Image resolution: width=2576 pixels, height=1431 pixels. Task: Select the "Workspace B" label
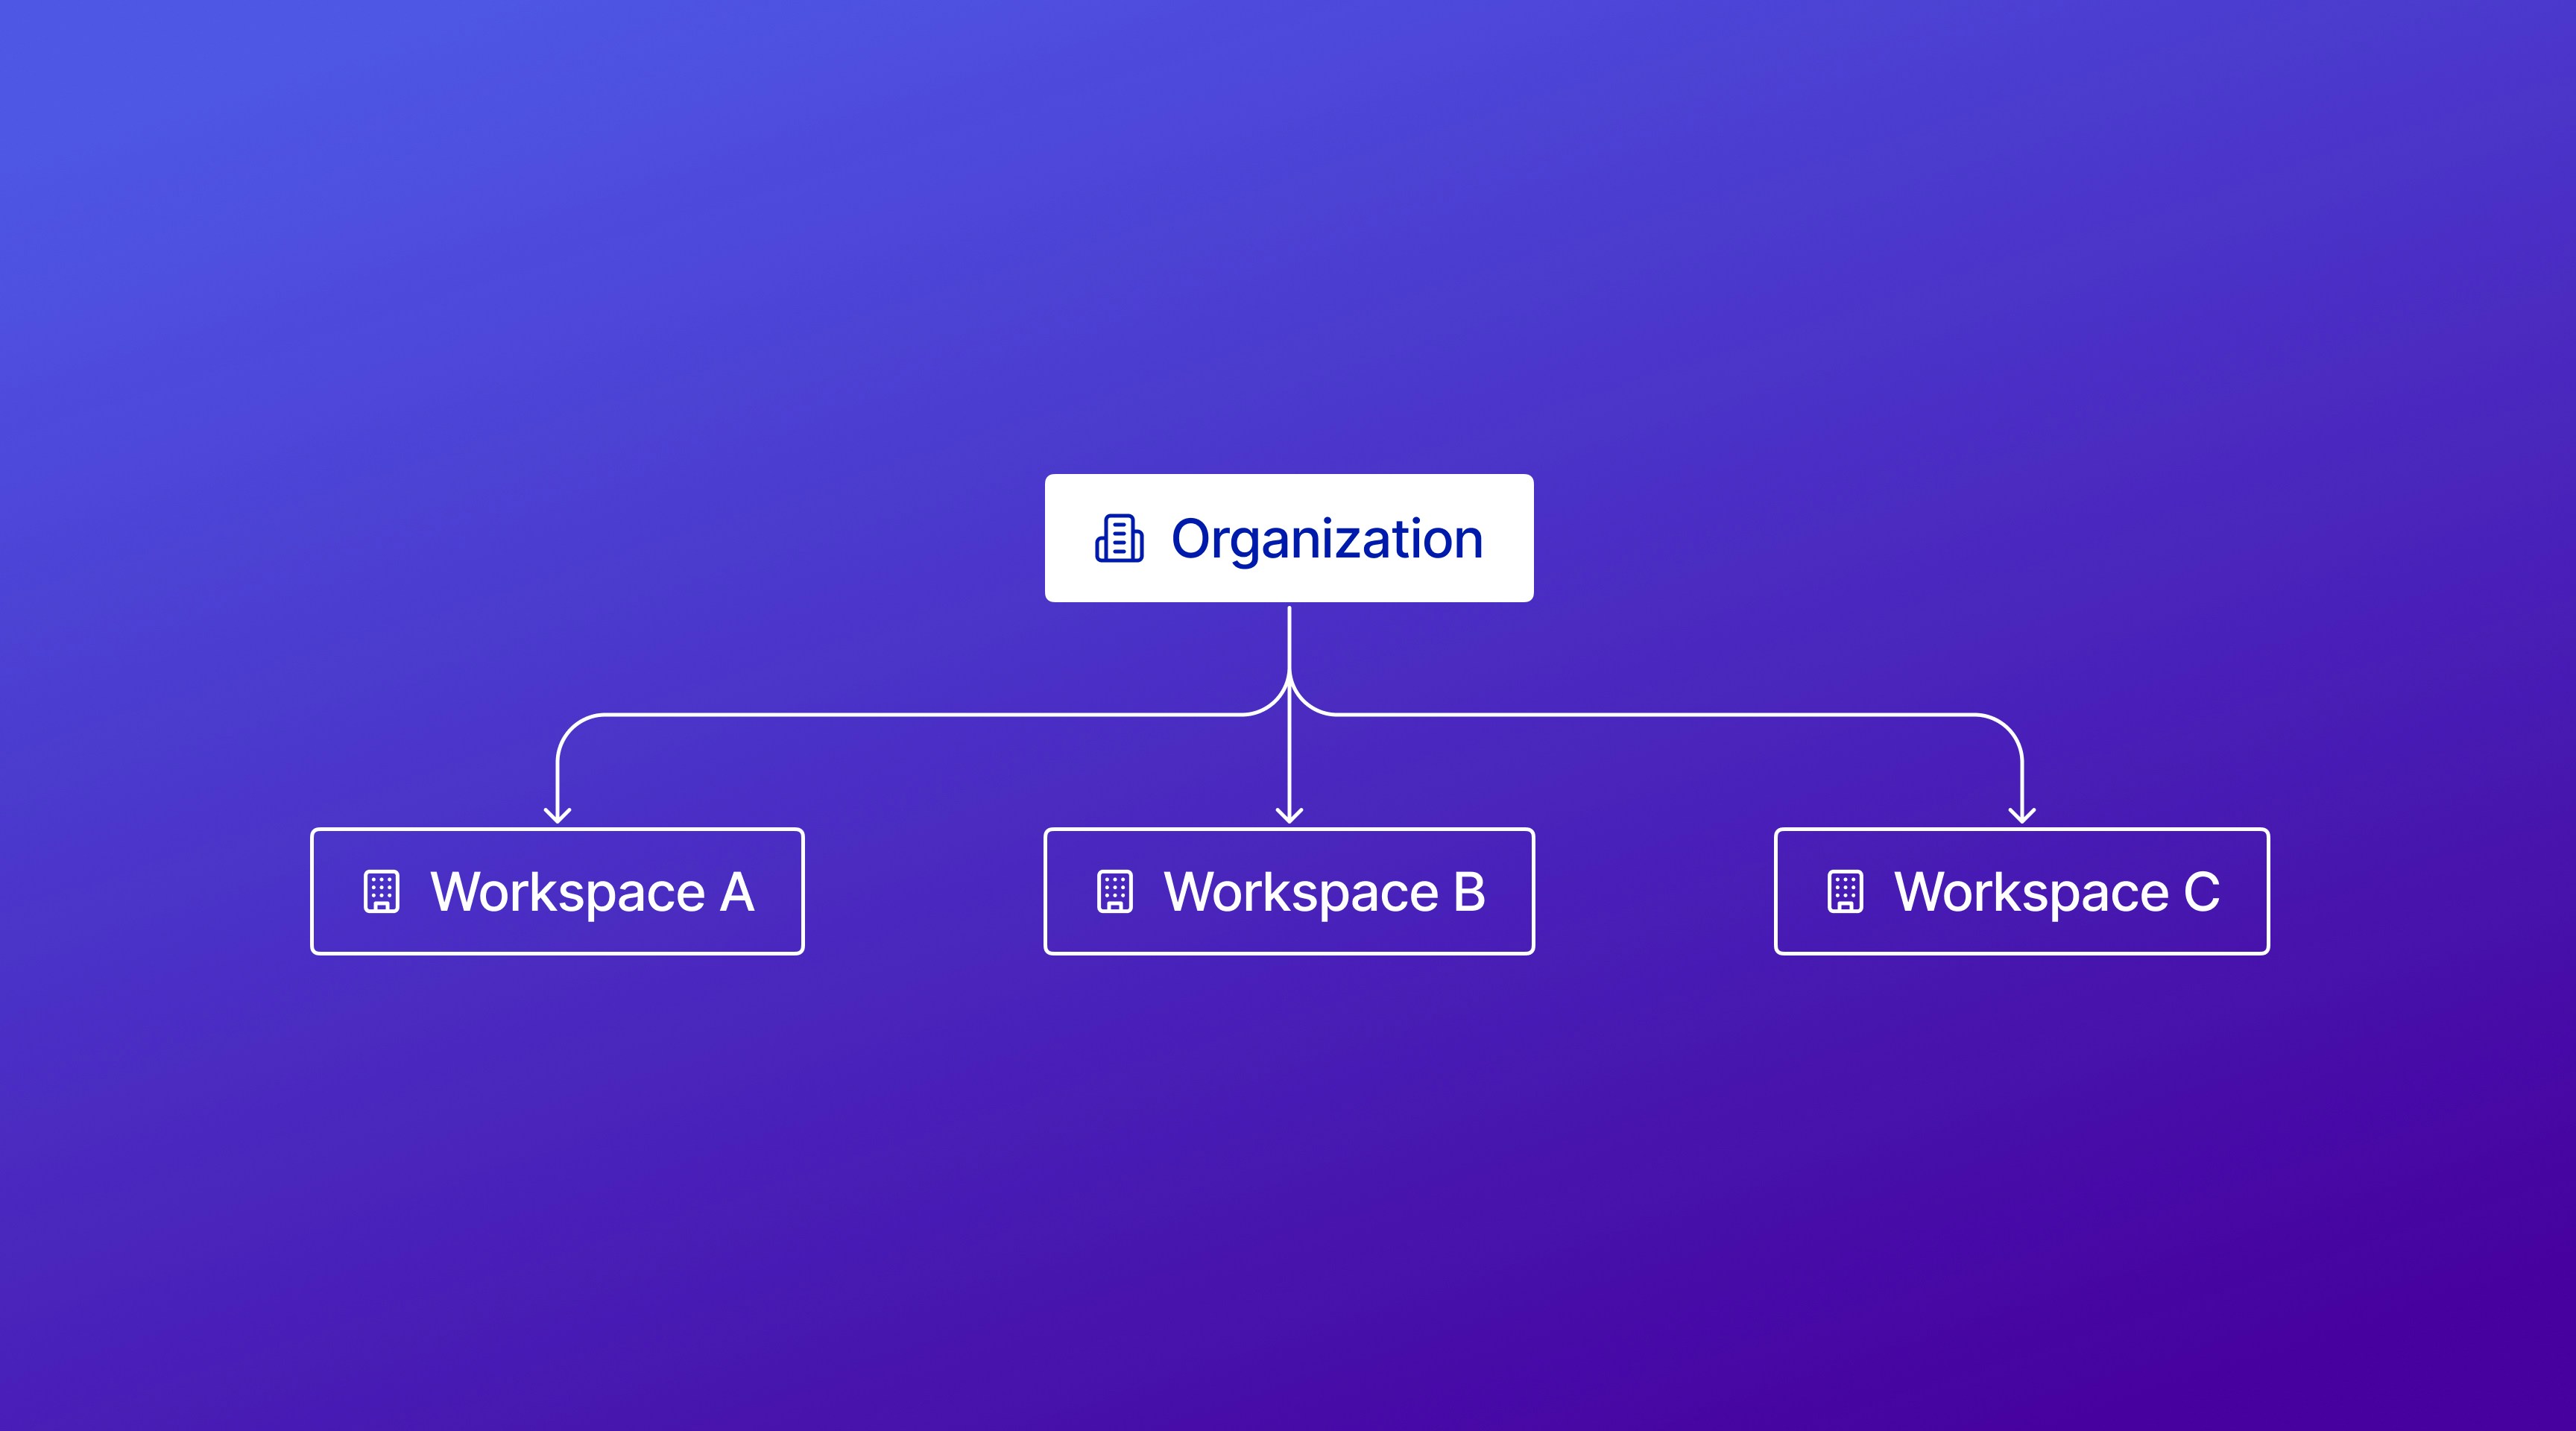pos(1325,892)
